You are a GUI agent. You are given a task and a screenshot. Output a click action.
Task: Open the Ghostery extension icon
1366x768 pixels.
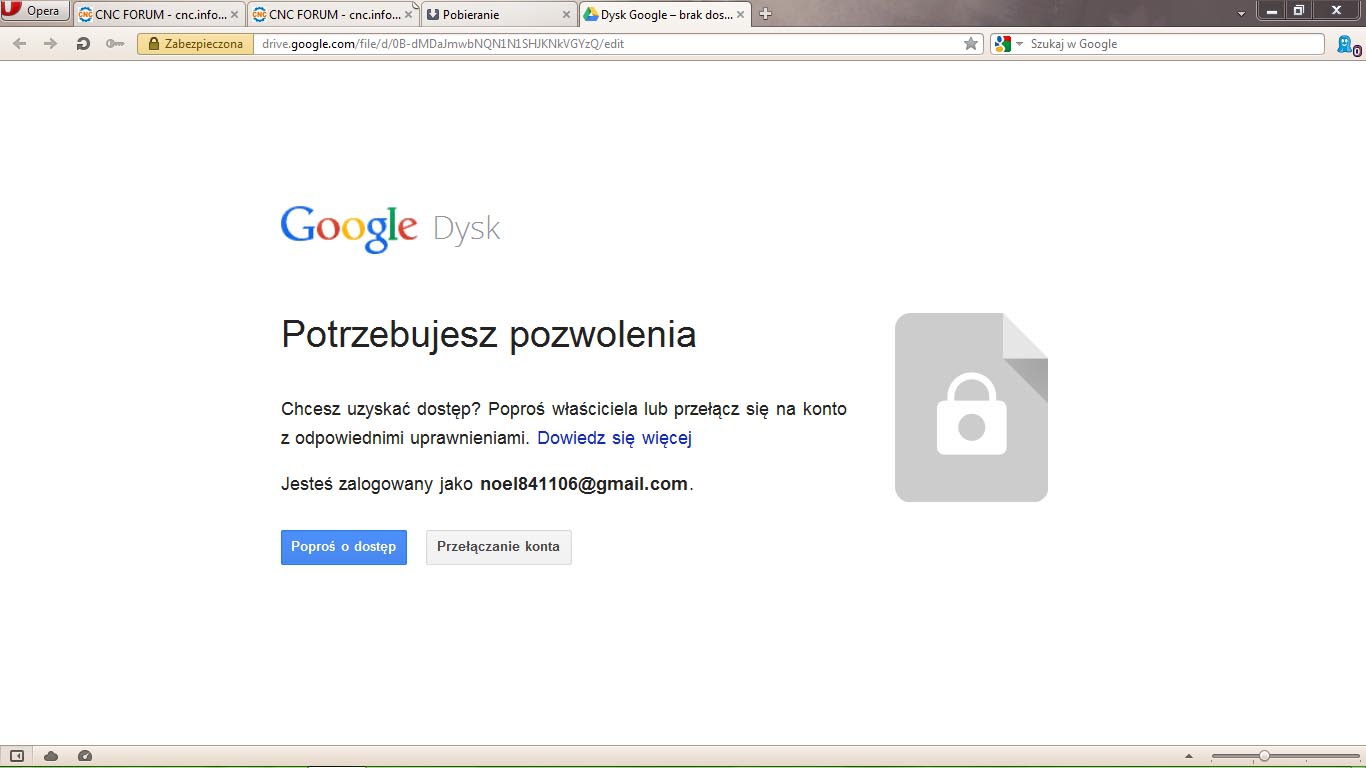coord(1348,44)
